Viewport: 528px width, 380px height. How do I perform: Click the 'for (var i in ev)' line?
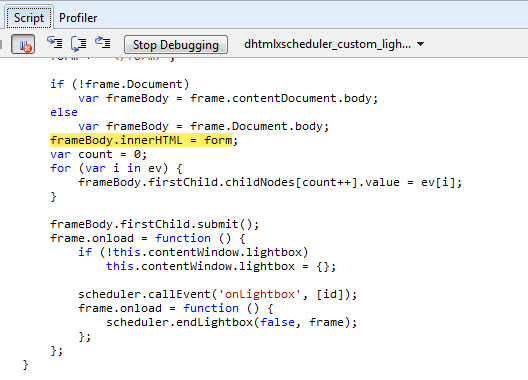tap(116, 168)
